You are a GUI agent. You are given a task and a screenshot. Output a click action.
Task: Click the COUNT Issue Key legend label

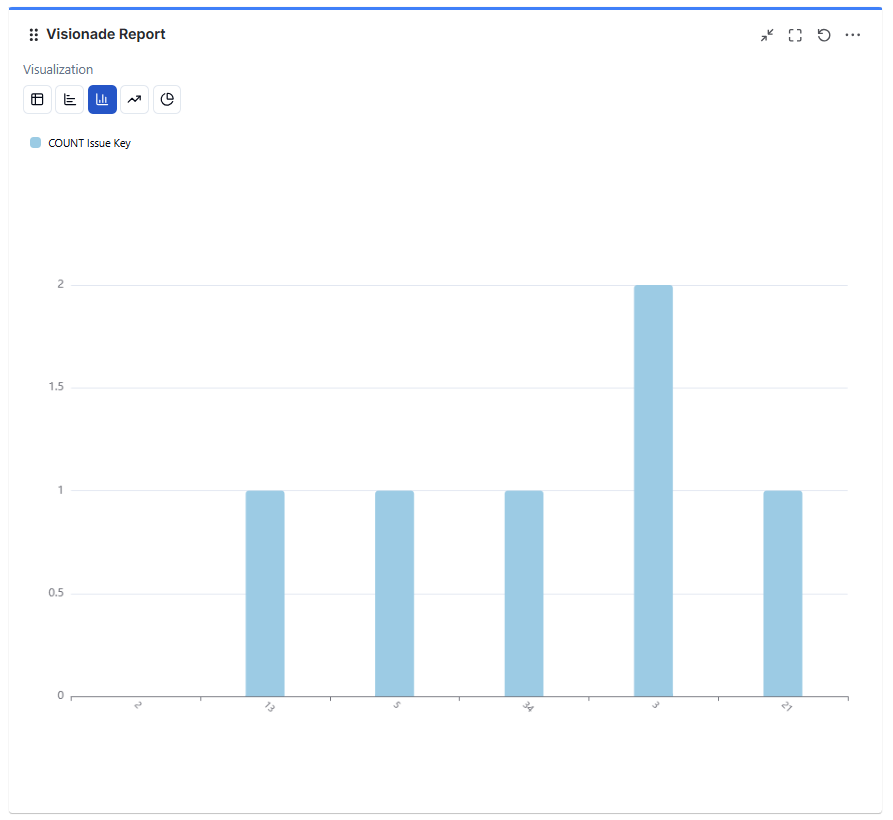click(x=89, y=144)
